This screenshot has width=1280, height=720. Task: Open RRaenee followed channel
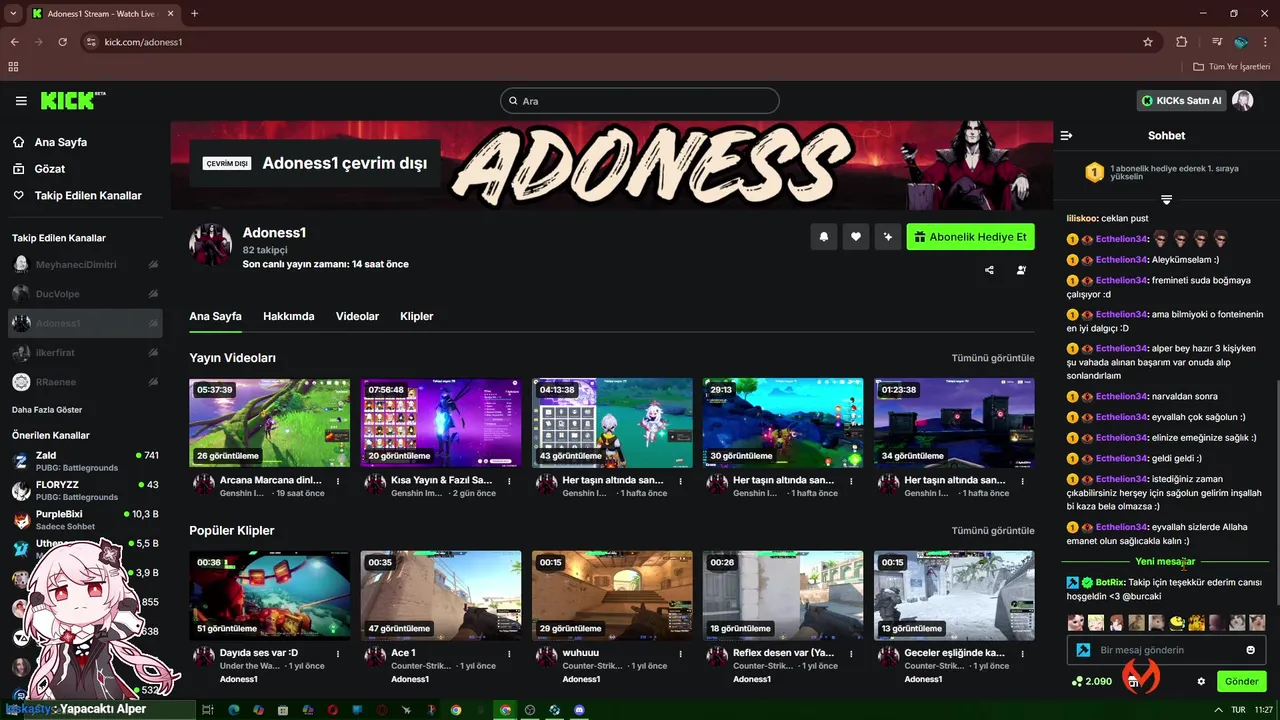85,382
